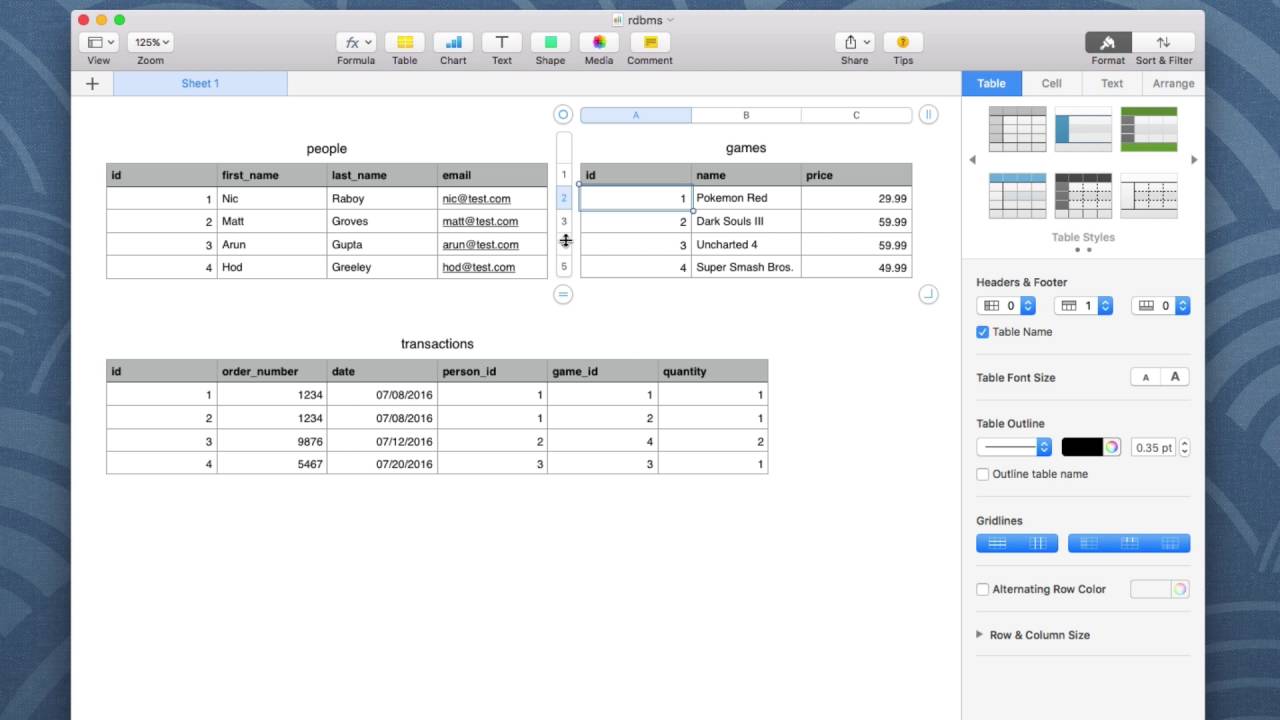Click the black outline color swatch

(1082, 447)
